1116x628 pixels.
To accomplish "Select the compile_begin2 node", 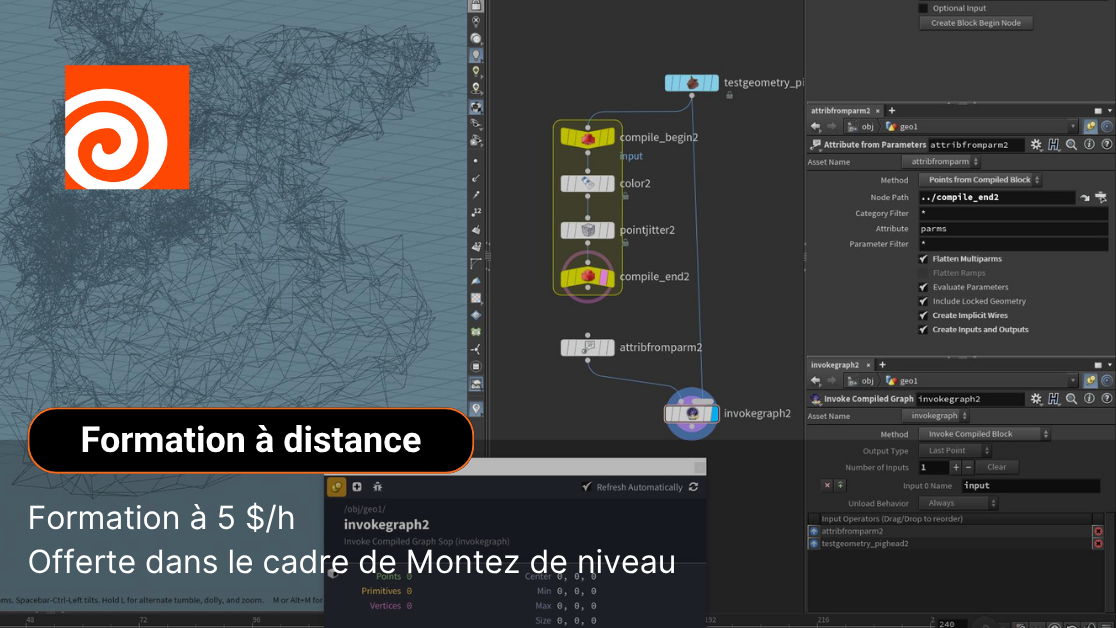I will (587, 137).
